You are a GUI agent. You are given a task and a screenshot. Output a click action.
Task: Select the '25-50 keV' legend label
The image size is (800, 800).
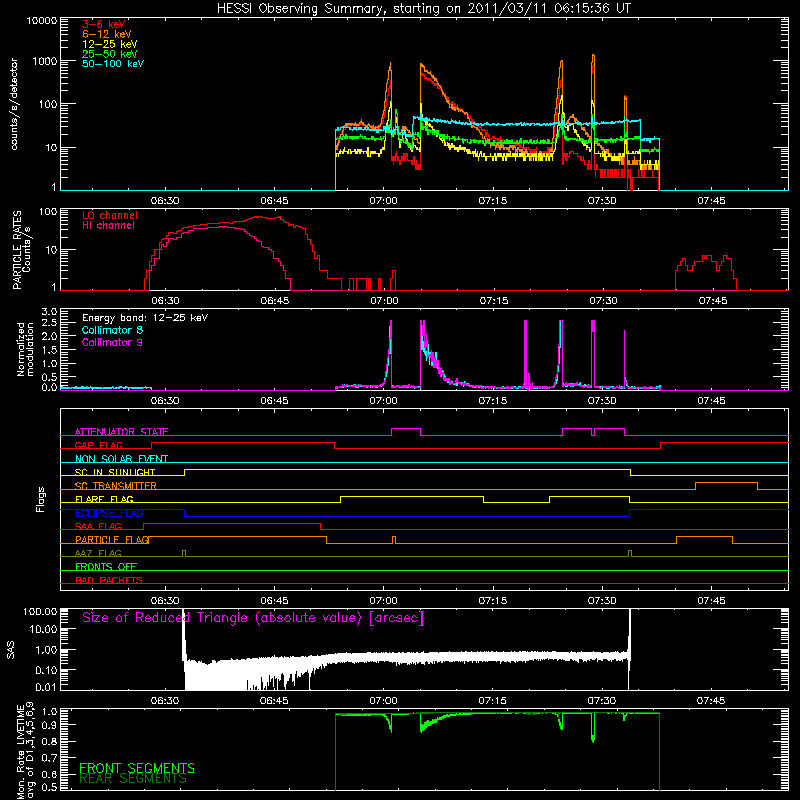[x=110, y=54]
